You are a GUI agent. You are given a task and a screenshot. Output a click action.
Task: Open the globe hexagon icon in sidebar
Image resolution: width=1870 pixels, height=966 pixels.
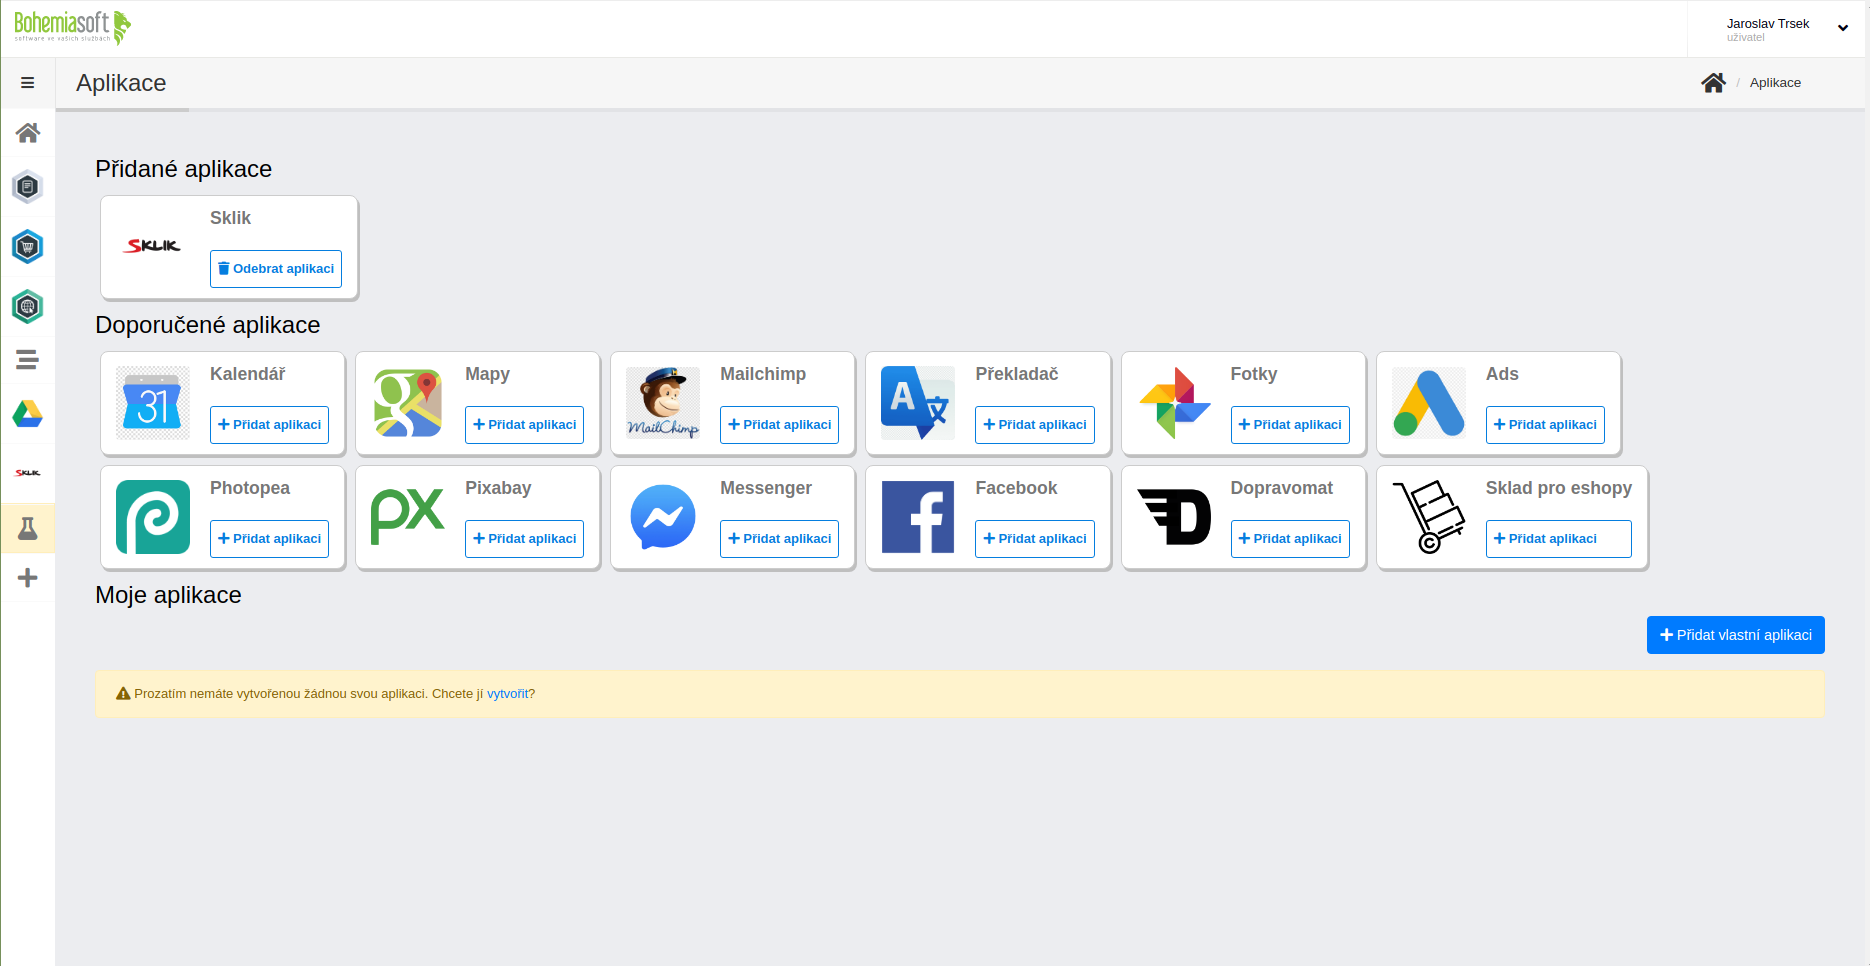(x=28, y=307)
